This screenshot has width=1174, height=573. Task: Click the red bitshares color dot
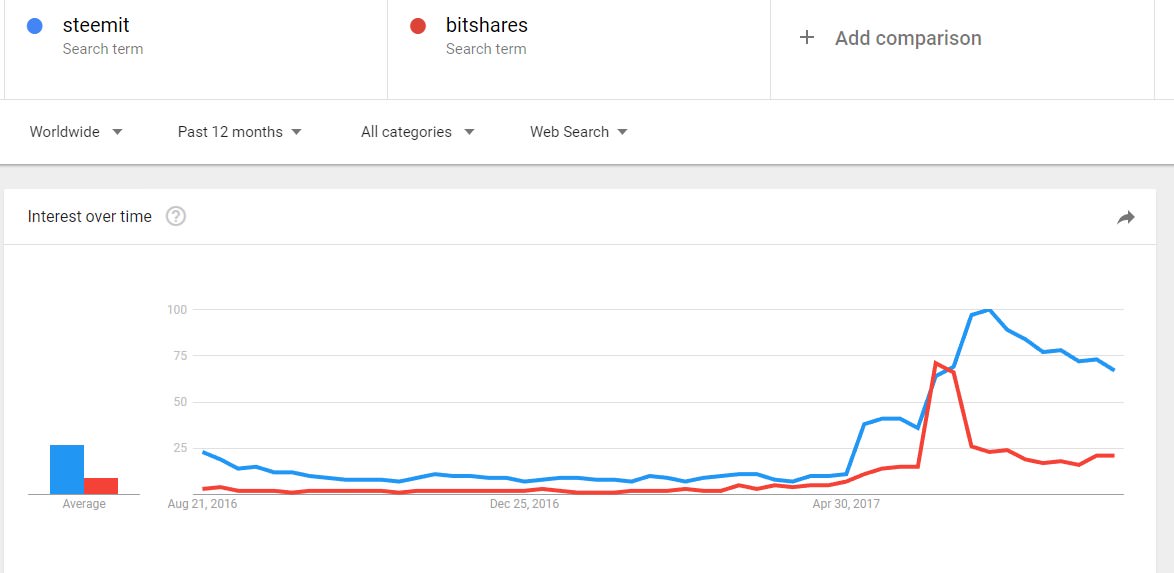(x=418, y=25)
